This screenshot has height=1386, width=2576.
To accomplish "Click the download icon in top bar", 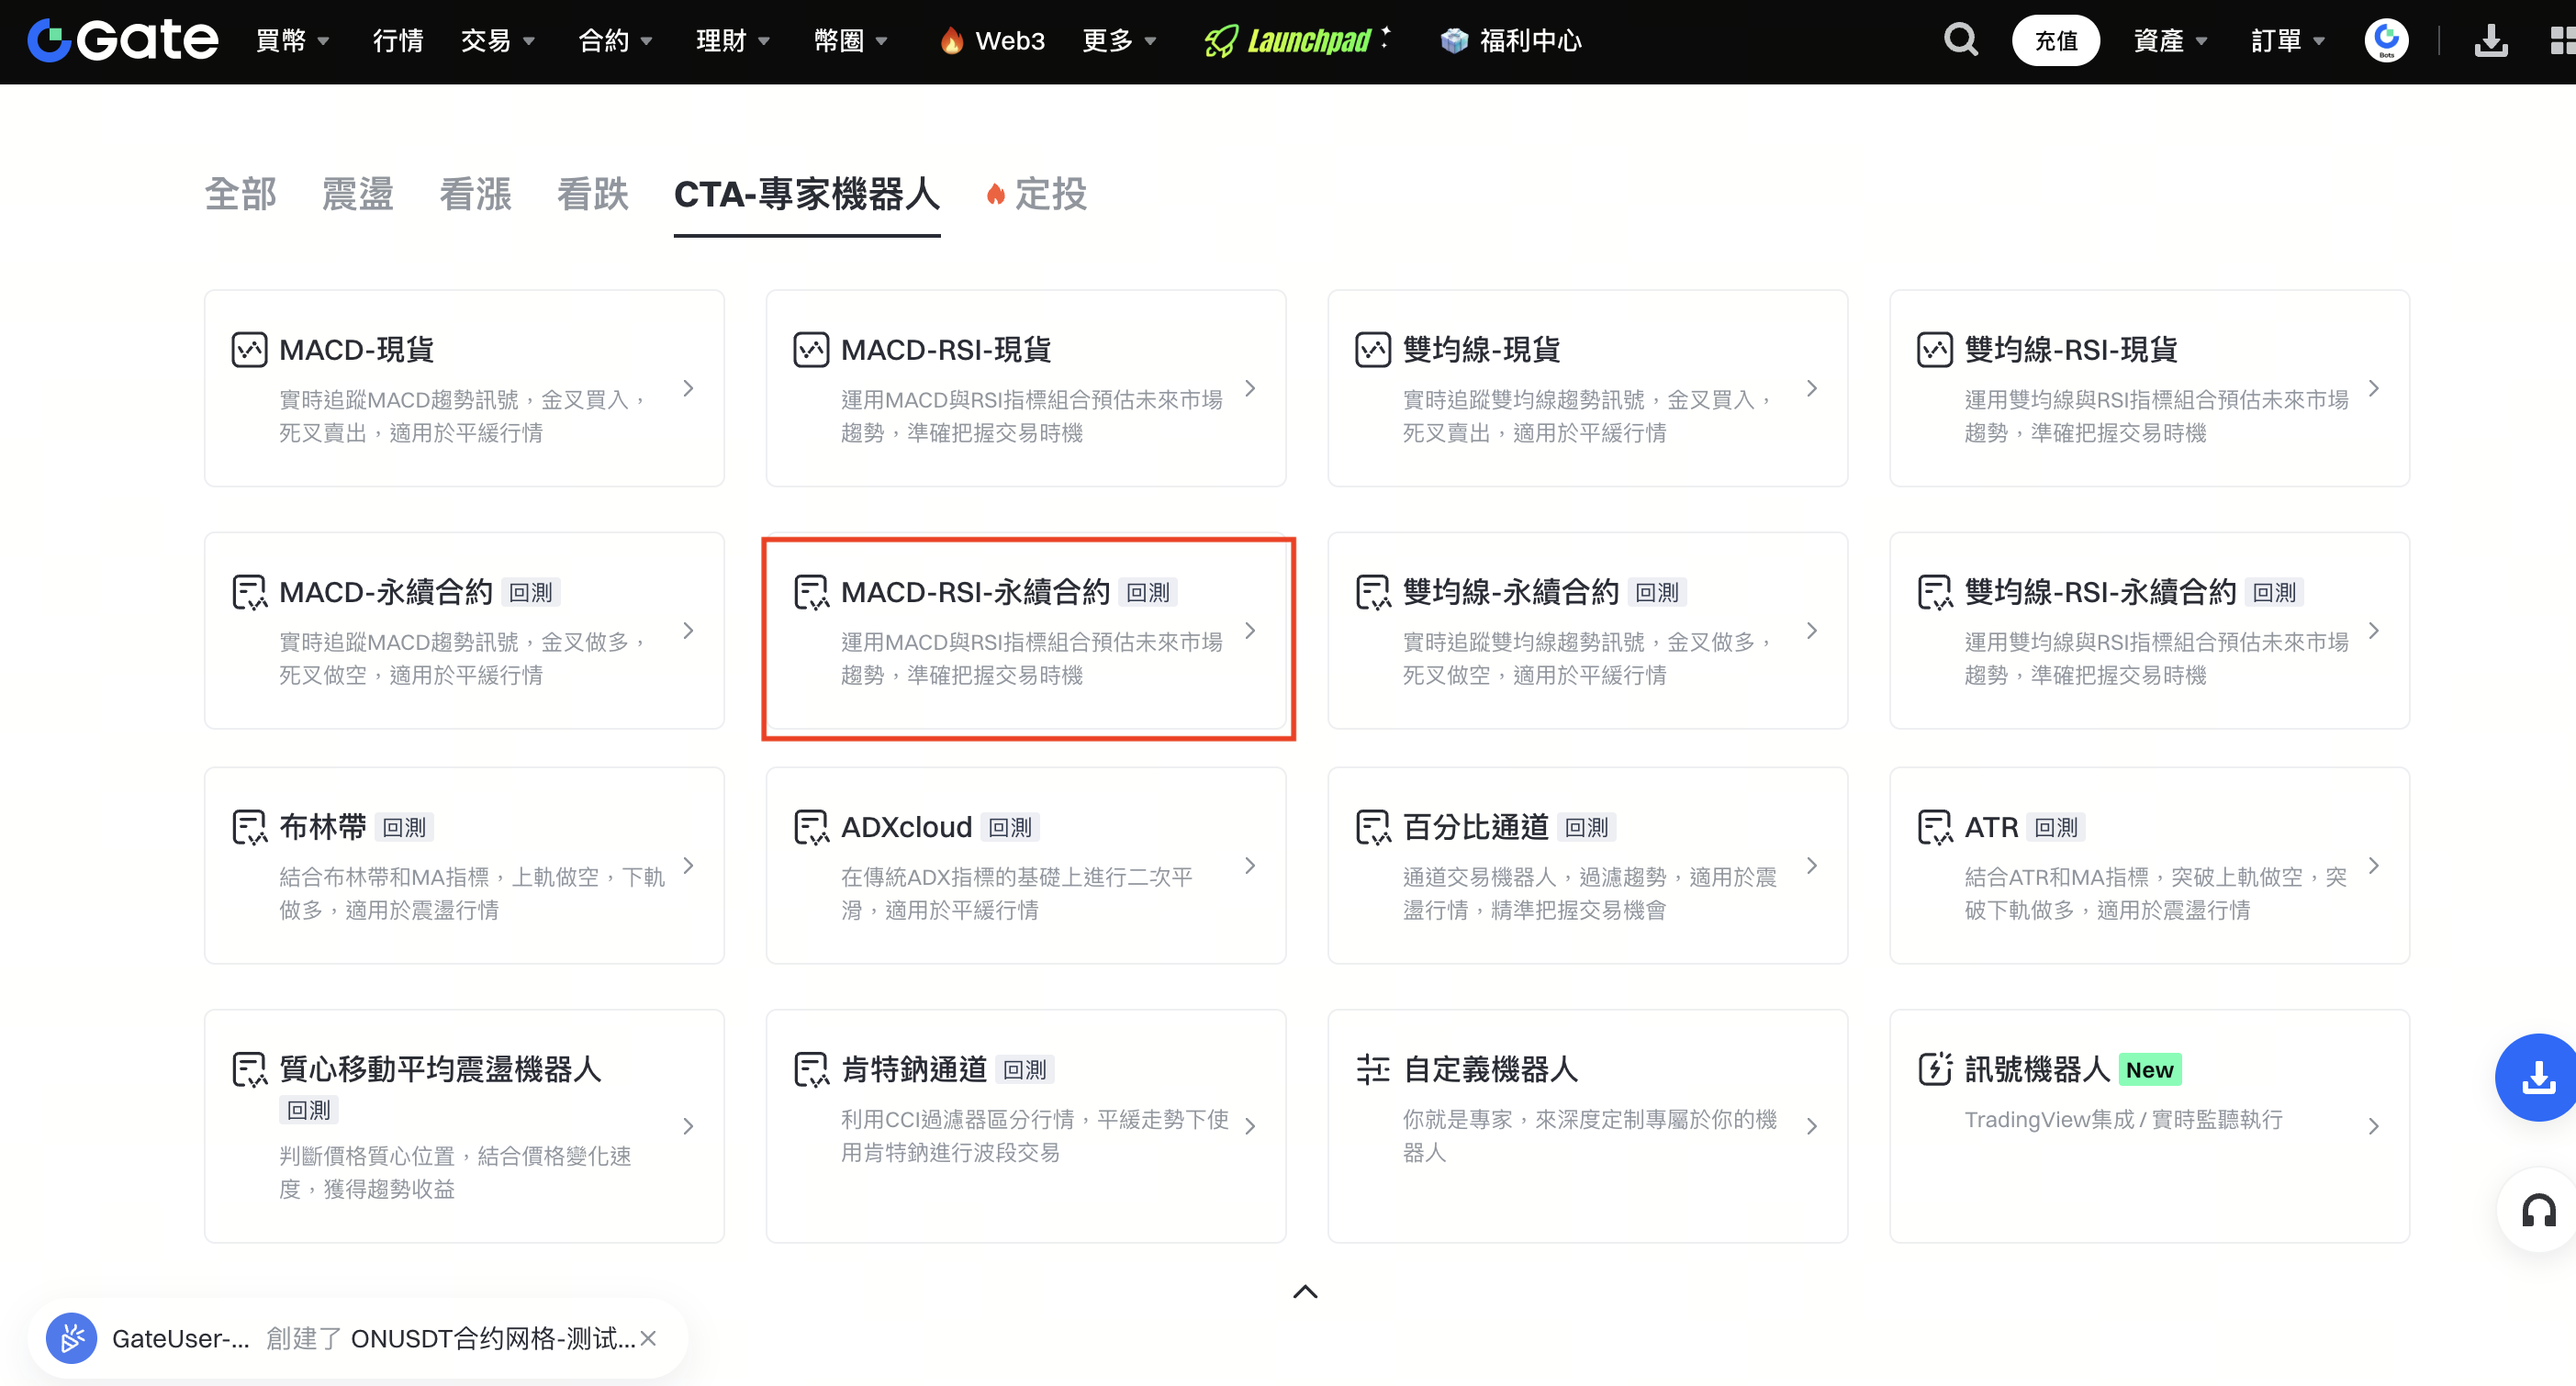I will (x=2490, y=40).
